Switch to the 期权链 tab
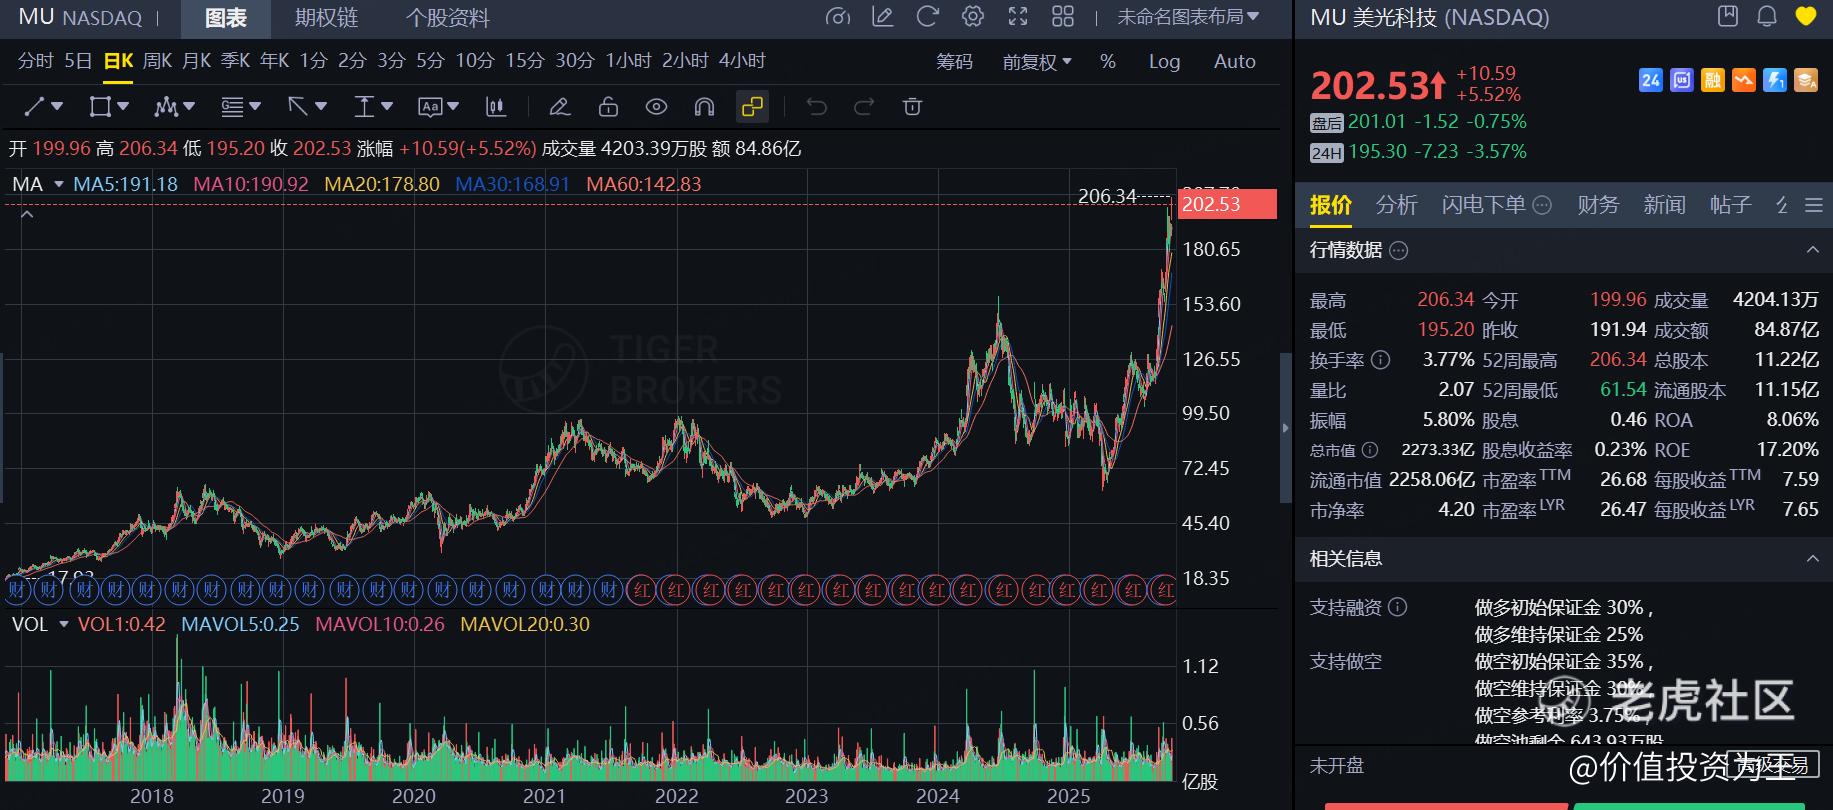 point(326,18)
